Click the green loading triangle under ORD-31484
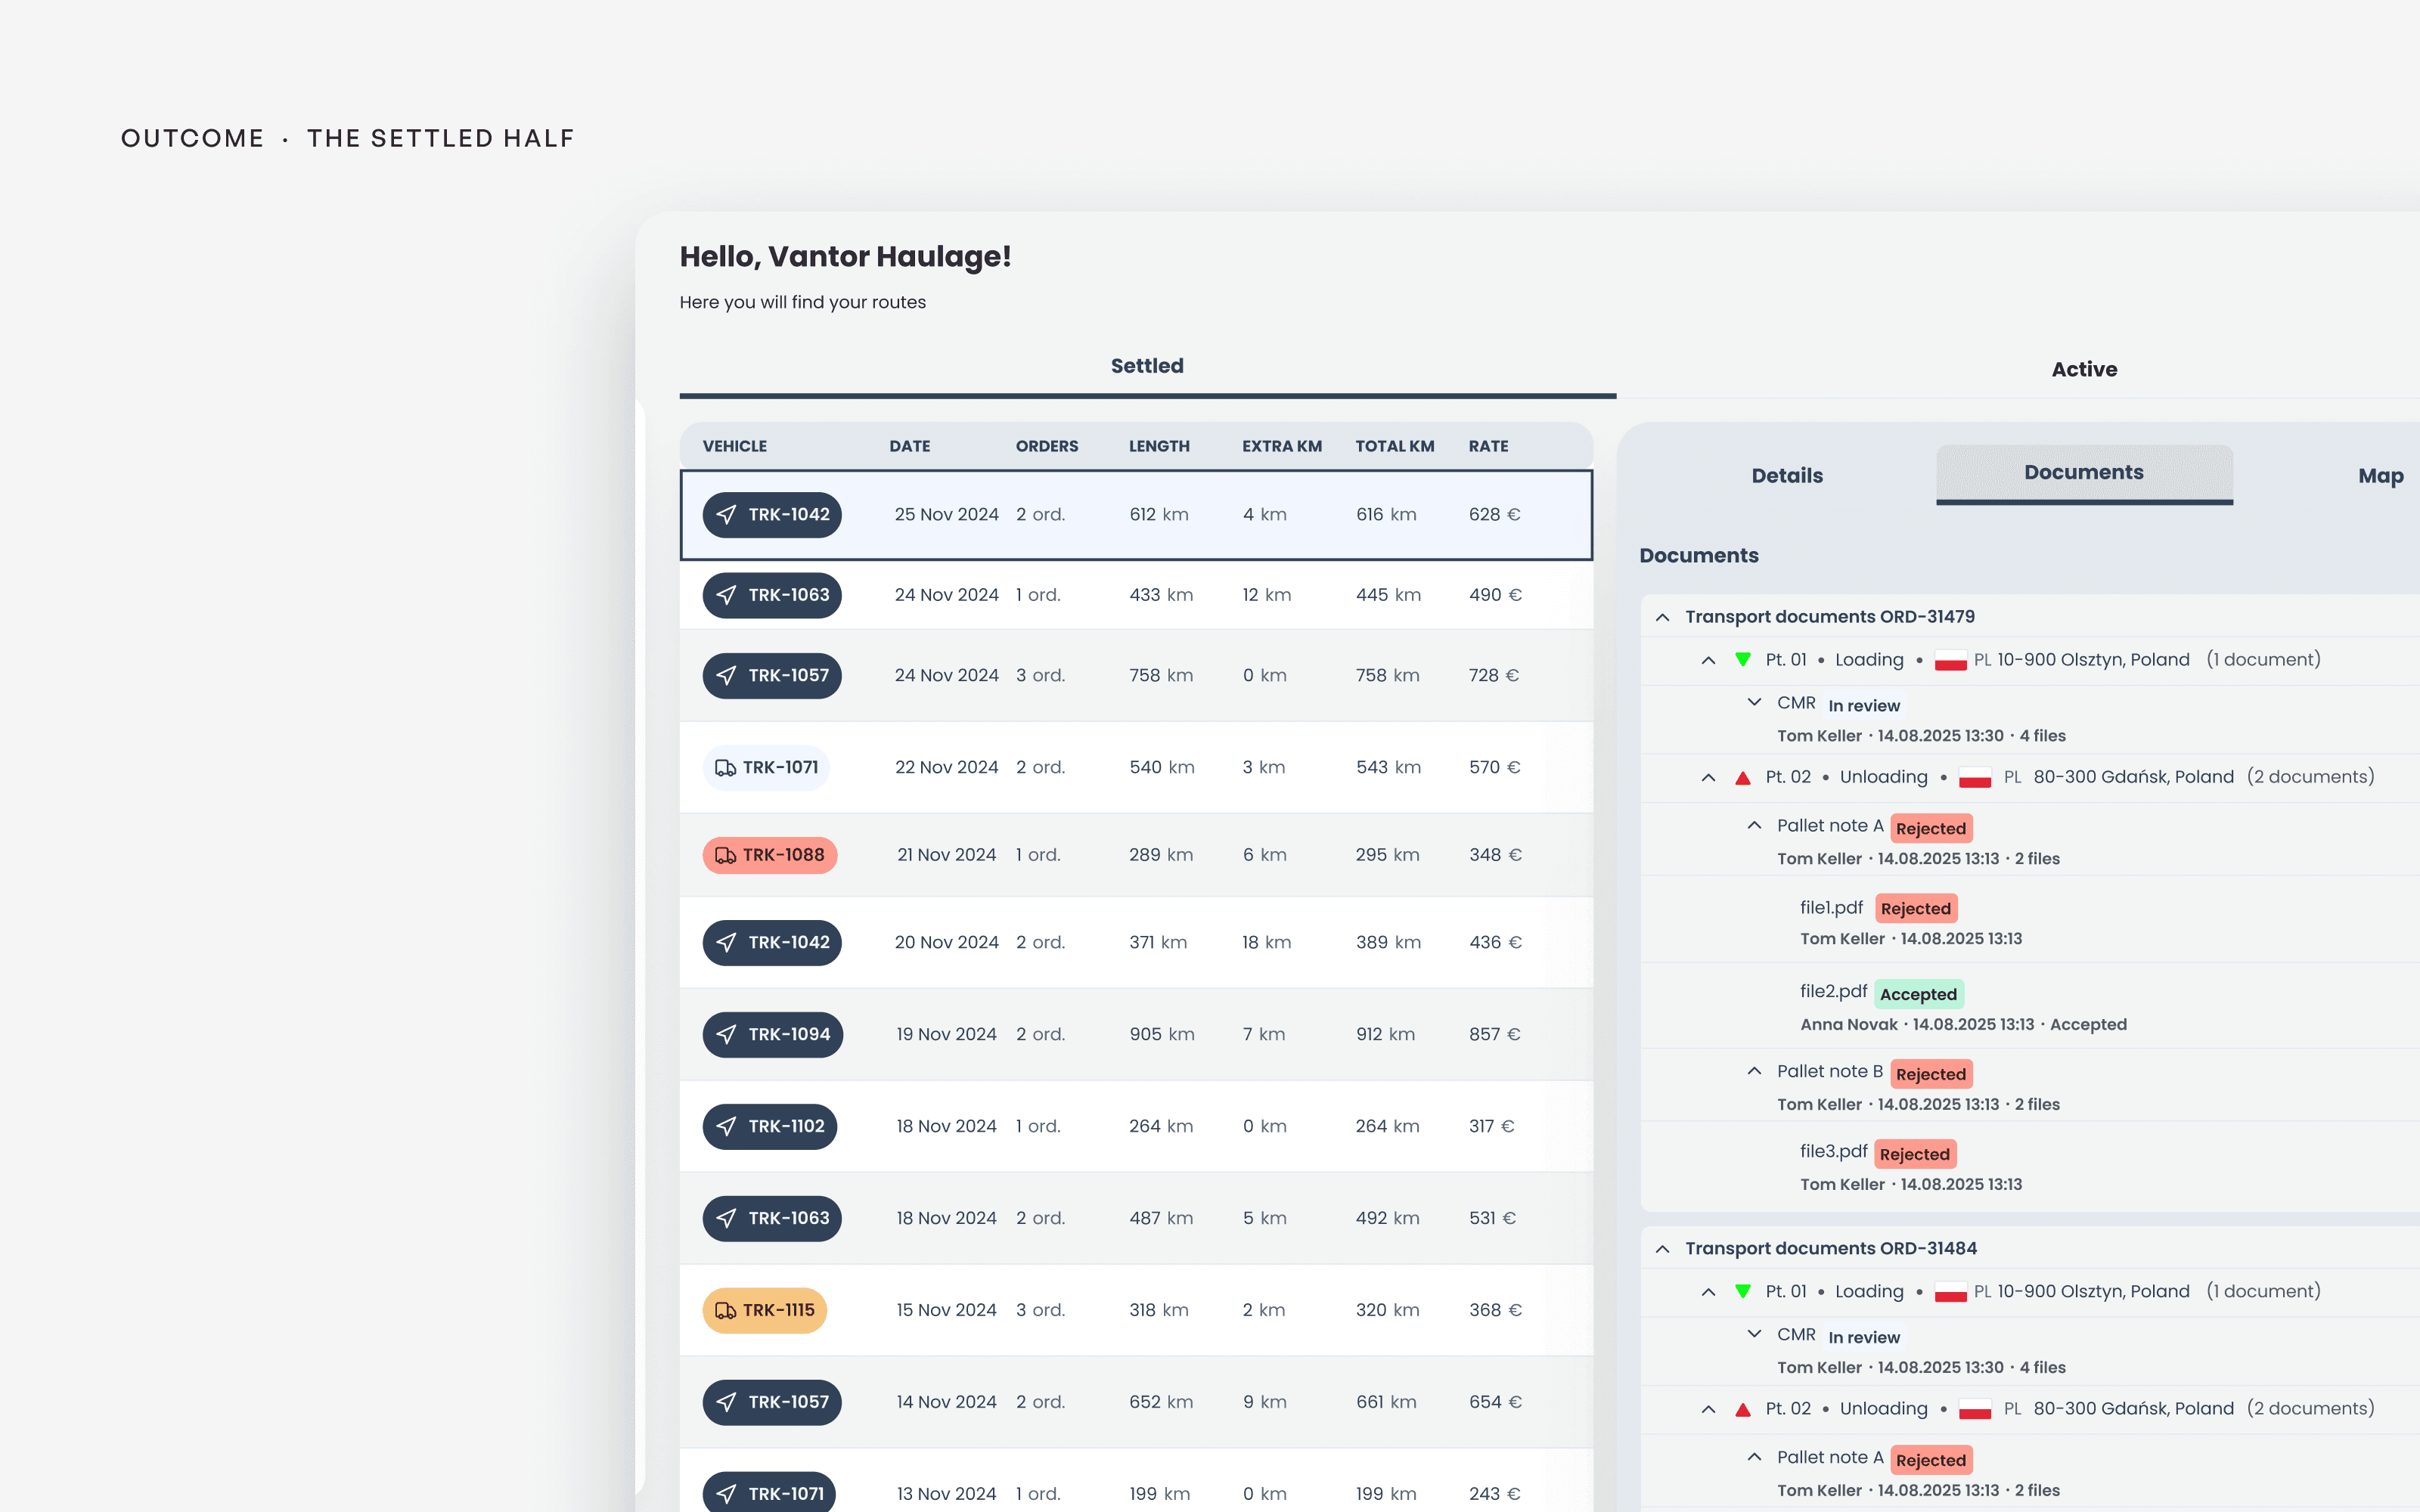2420x1512 pixels. pyautogui.click(x=1743, y=1292)
